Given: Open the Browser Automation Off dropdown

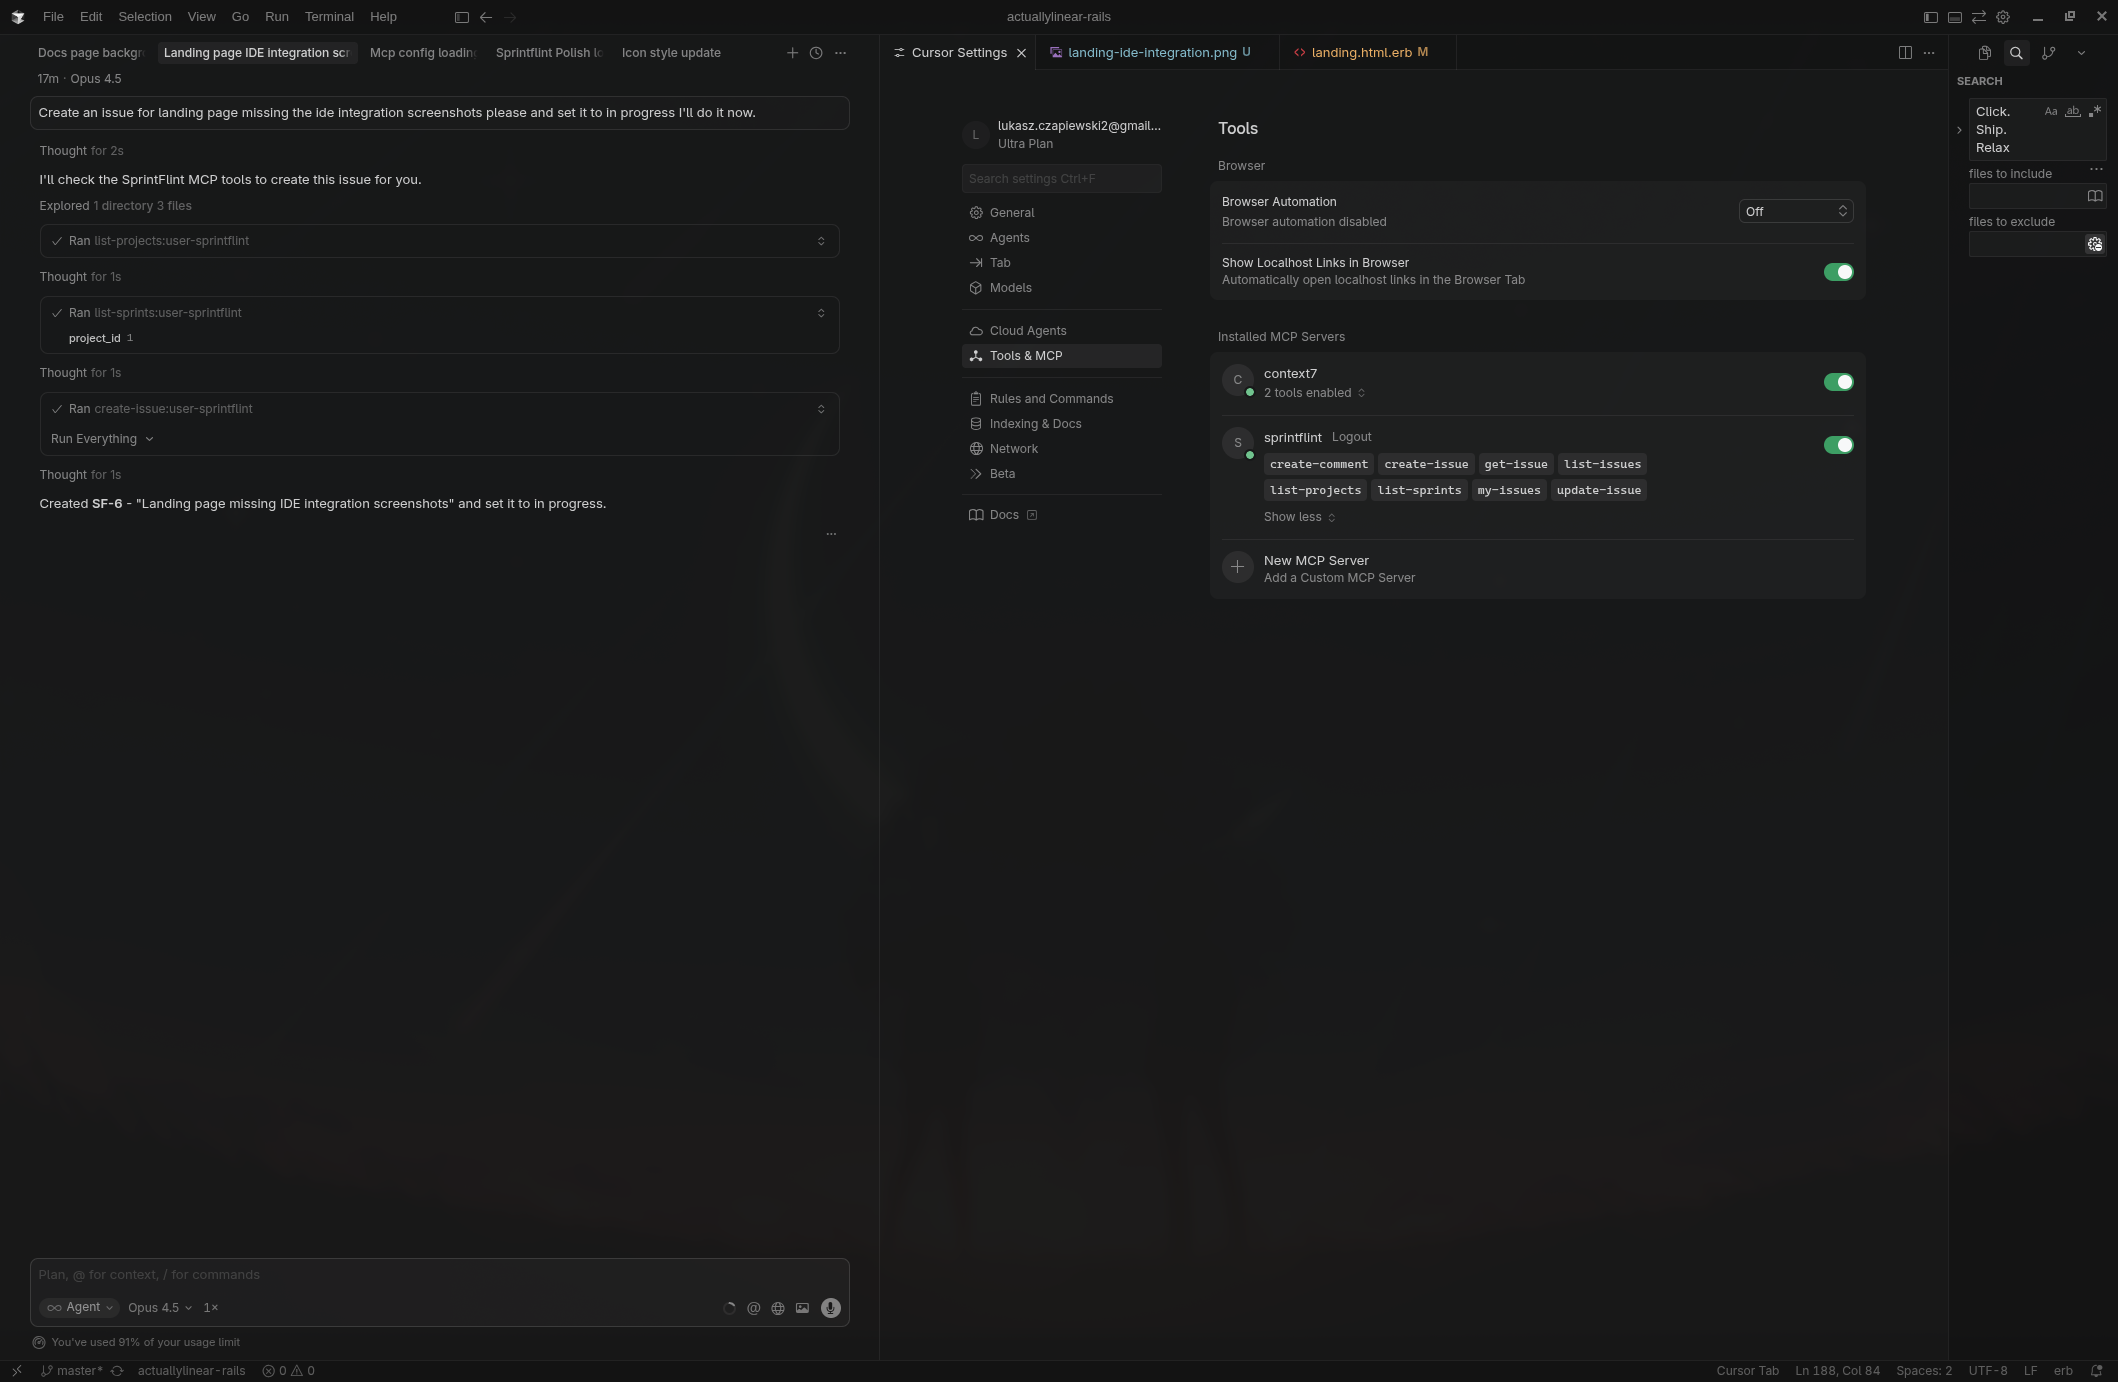Looking at the screenshot, I should pos(1794,211).
